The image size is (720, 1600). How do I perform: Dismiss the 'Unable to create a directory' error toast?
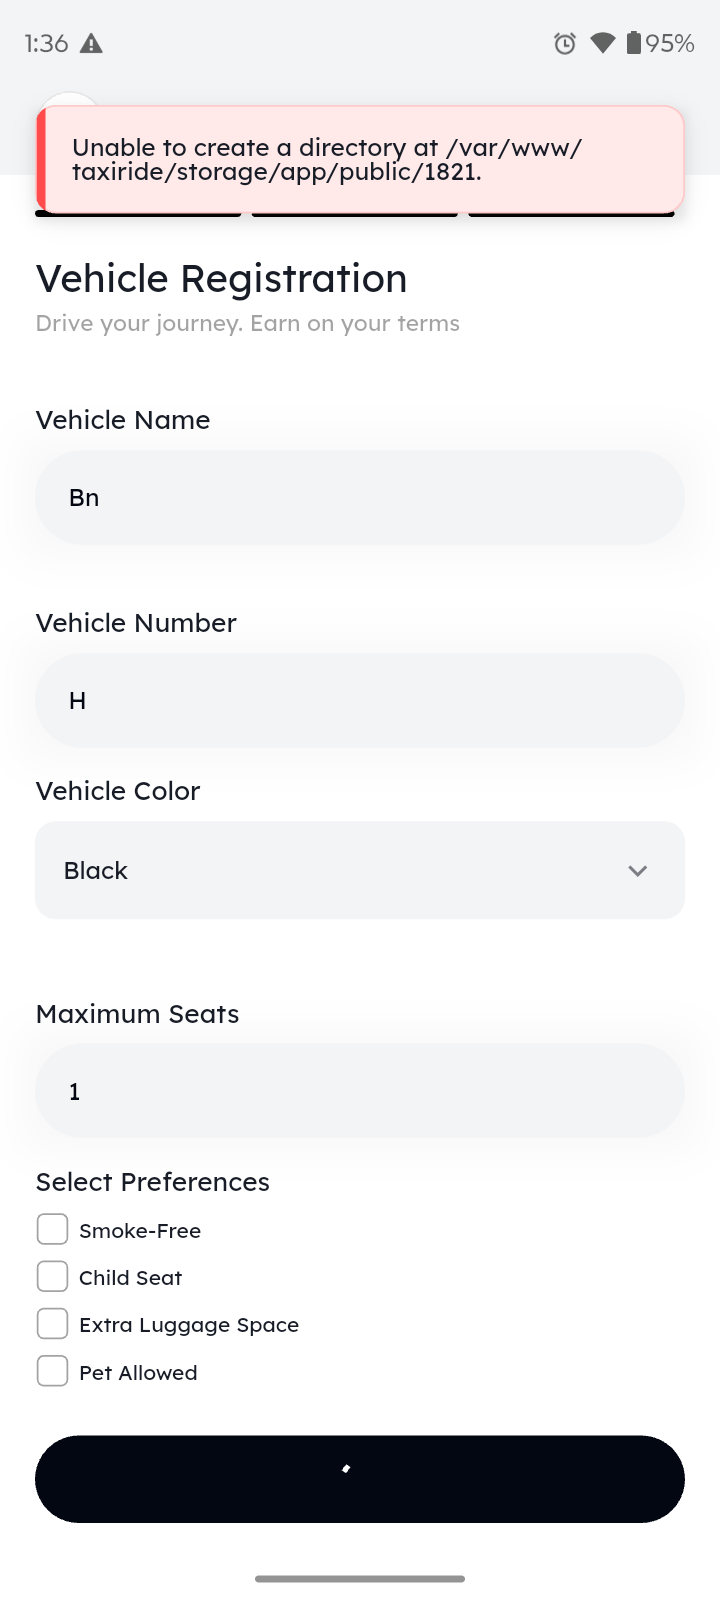tap(360, 160)
